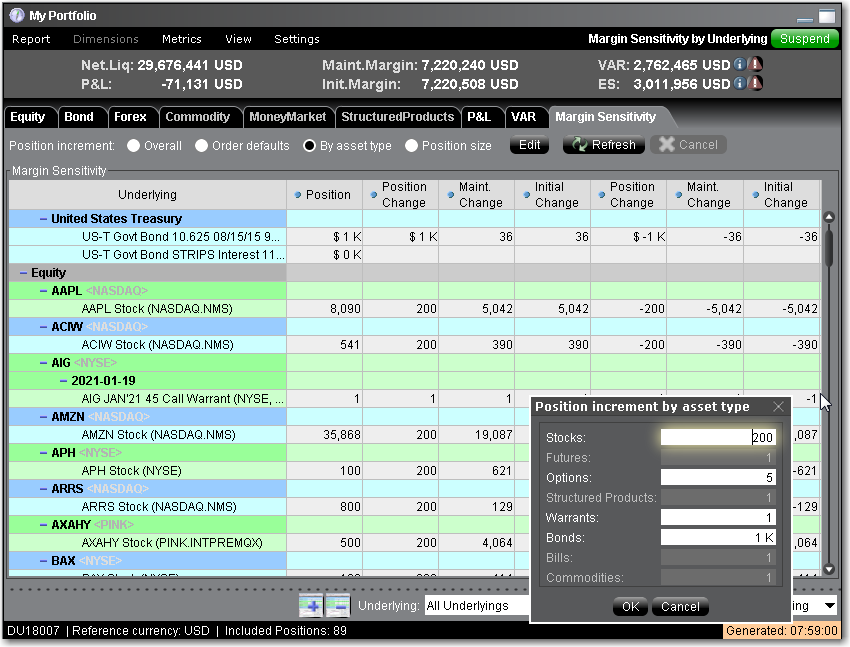850x647 pixels.
Task: Click the Options increment input field
Action: [718, 478]
